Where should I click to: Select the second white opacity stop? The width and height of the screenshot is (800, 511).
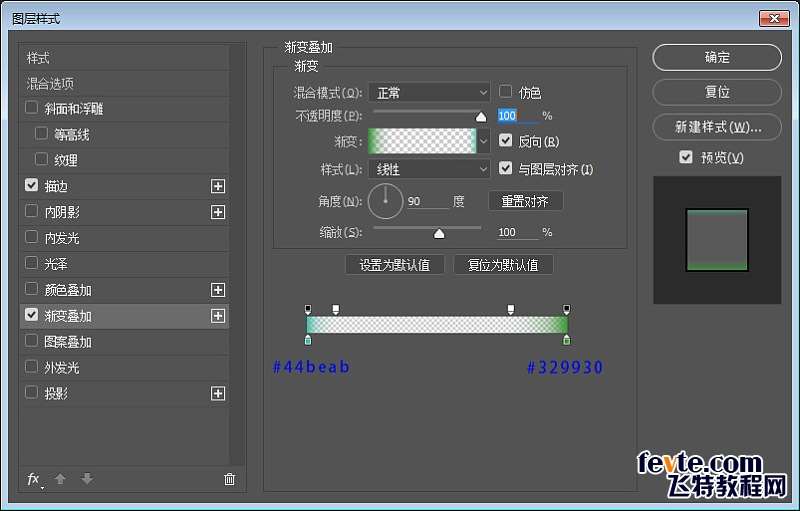(x=336, y=310)
